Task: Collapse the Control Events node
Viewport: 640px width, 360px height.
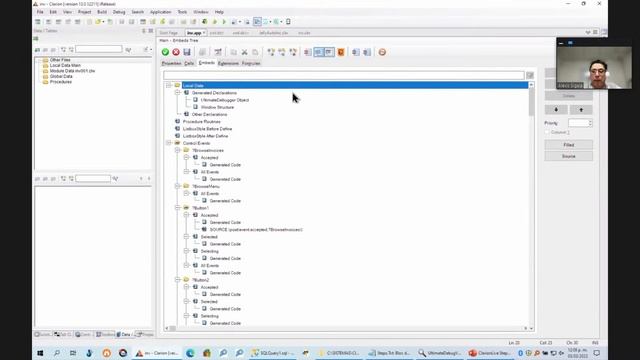Action: pos(168,143)
